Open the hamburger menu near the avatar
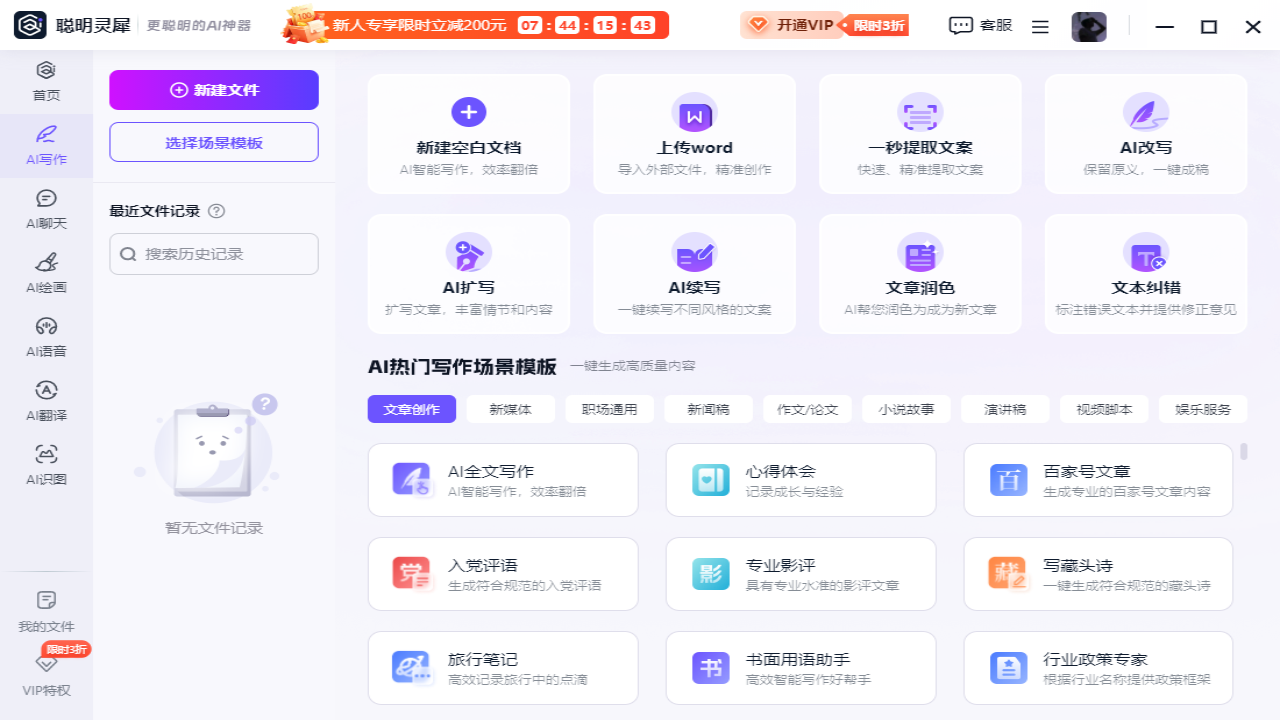 (1040, 26)
